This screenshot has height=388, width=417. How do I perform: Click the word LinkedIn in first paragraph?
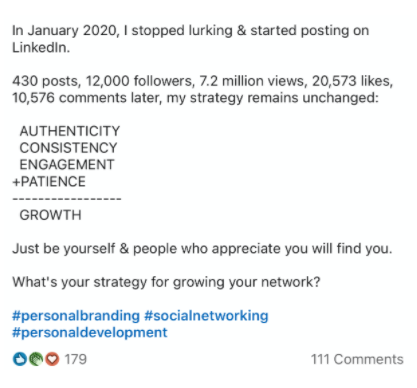click(x=41, y=48)
